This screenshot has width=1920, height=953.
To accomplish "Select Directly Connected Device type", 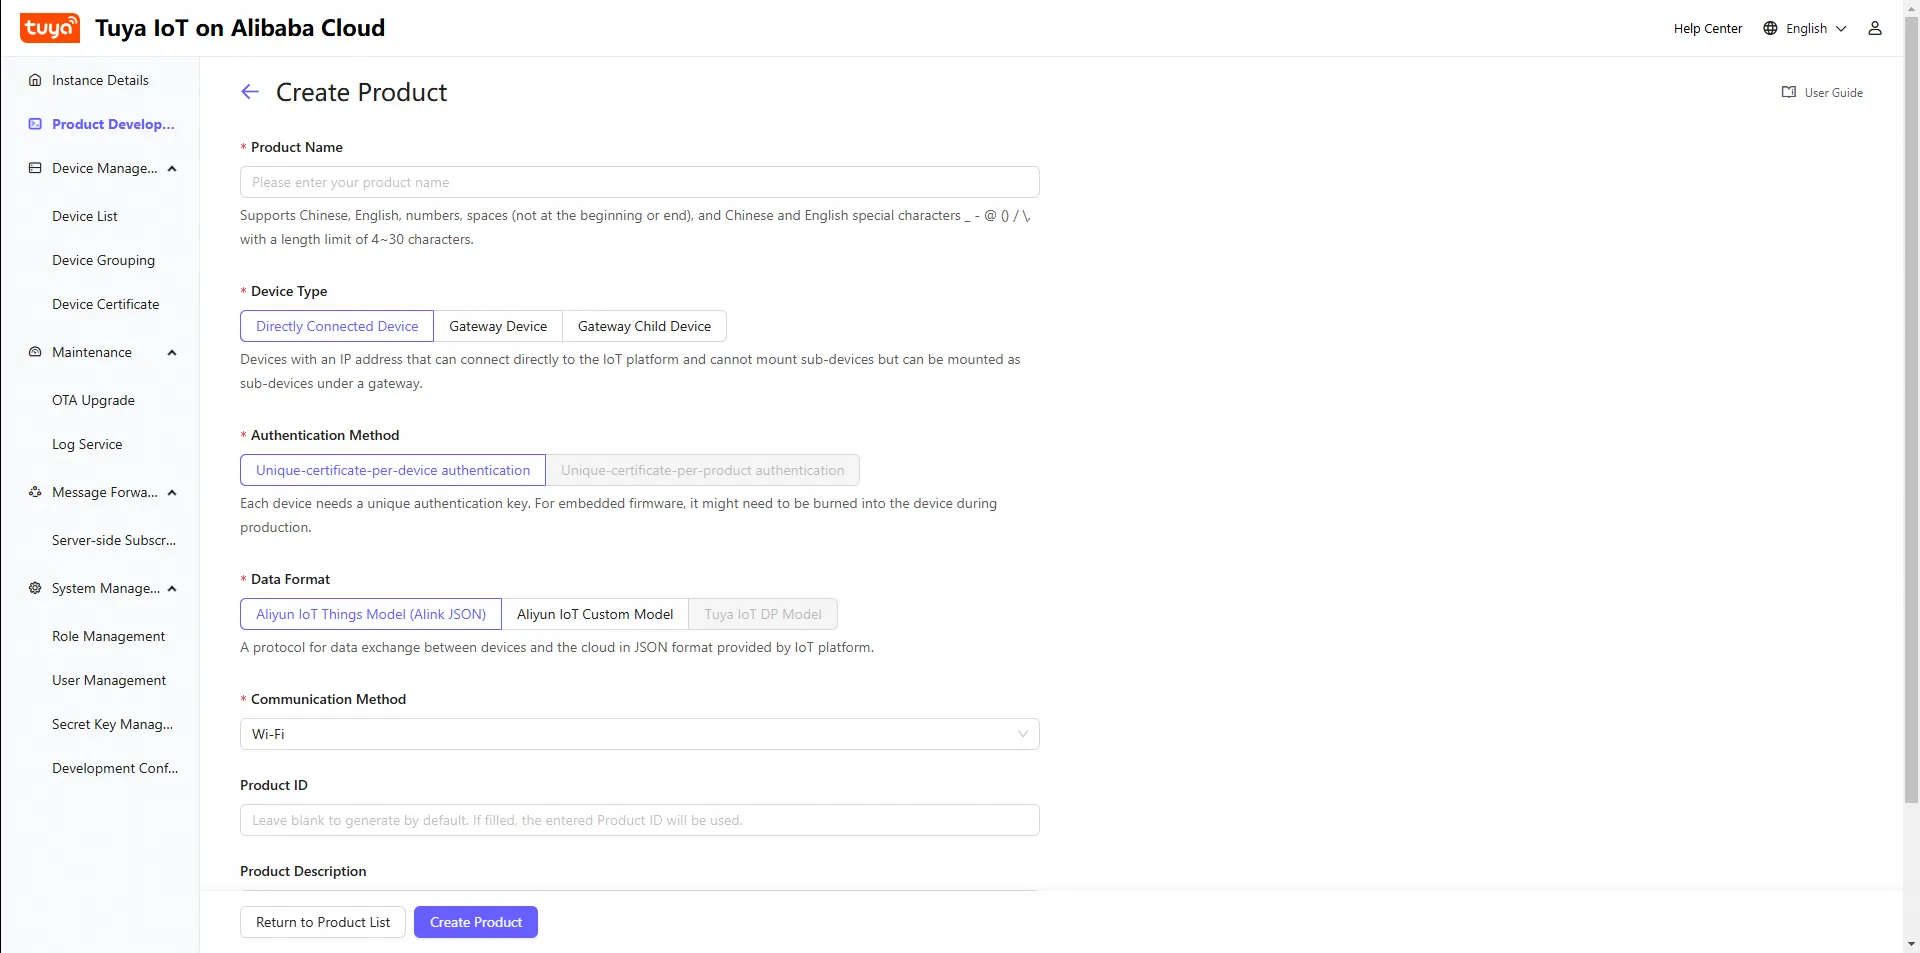I will click(337, 326).
